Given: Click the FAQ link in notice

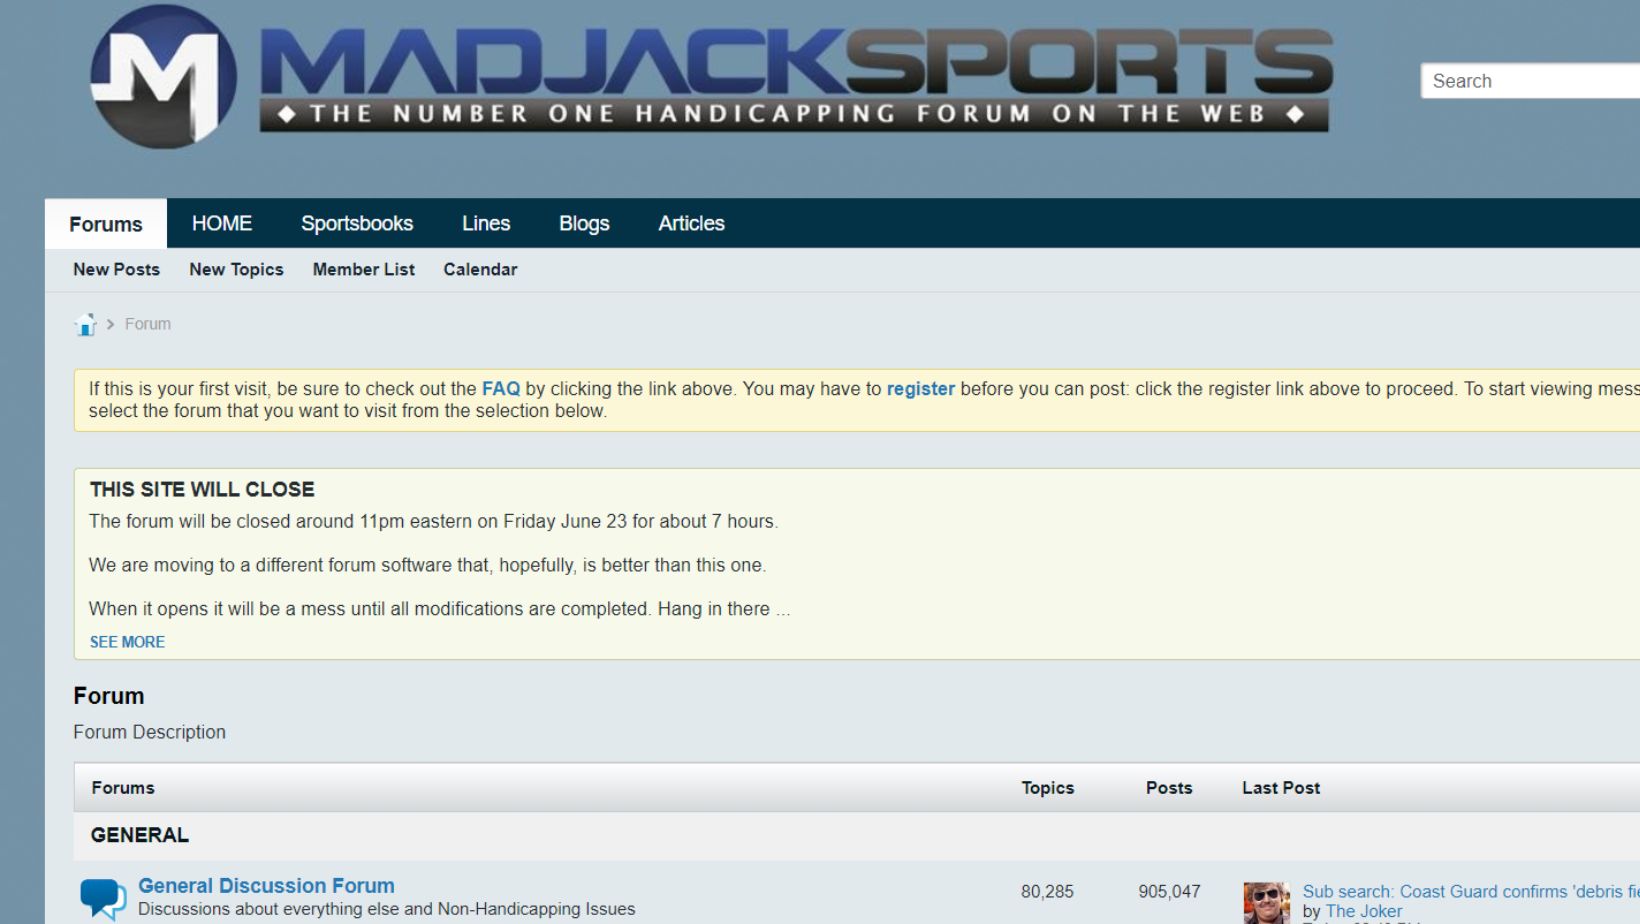Looking at the screenshot, I should 501,389.
